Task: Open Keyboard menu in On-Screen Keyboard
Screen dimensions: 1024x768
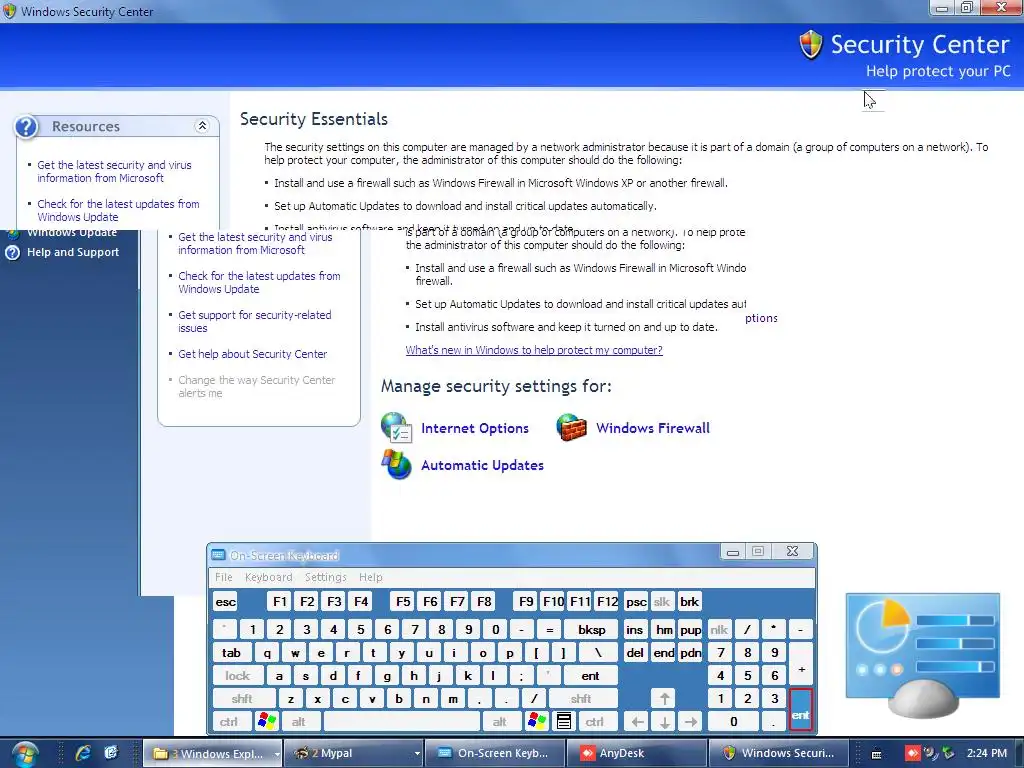Action: [x=268, y=577]
